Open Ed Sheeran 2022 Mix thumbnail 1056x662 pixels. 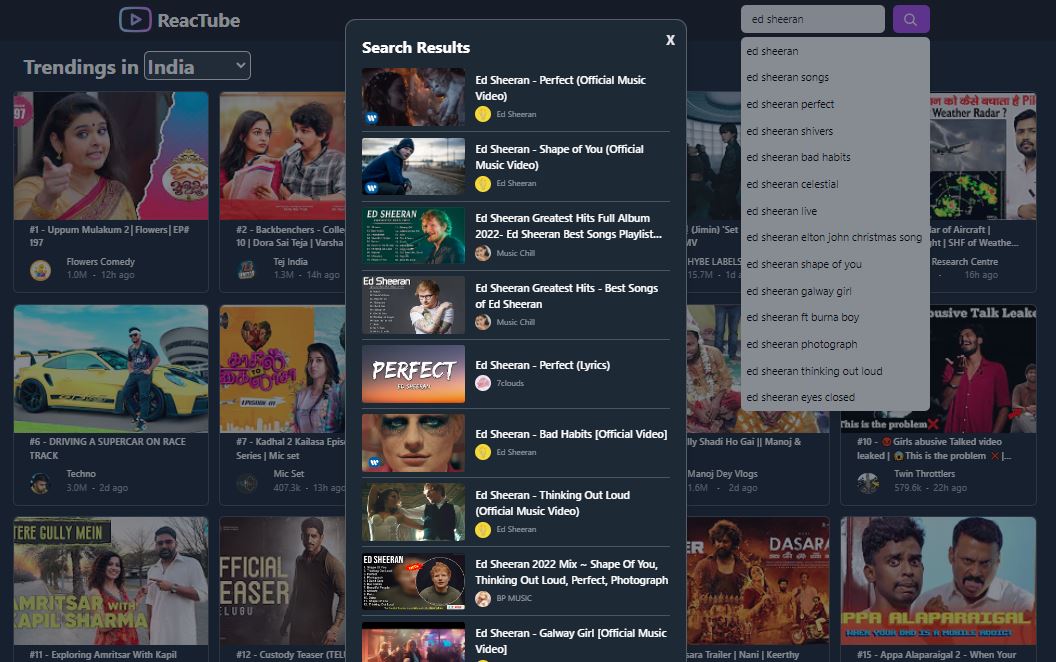[x=414, y=582]
